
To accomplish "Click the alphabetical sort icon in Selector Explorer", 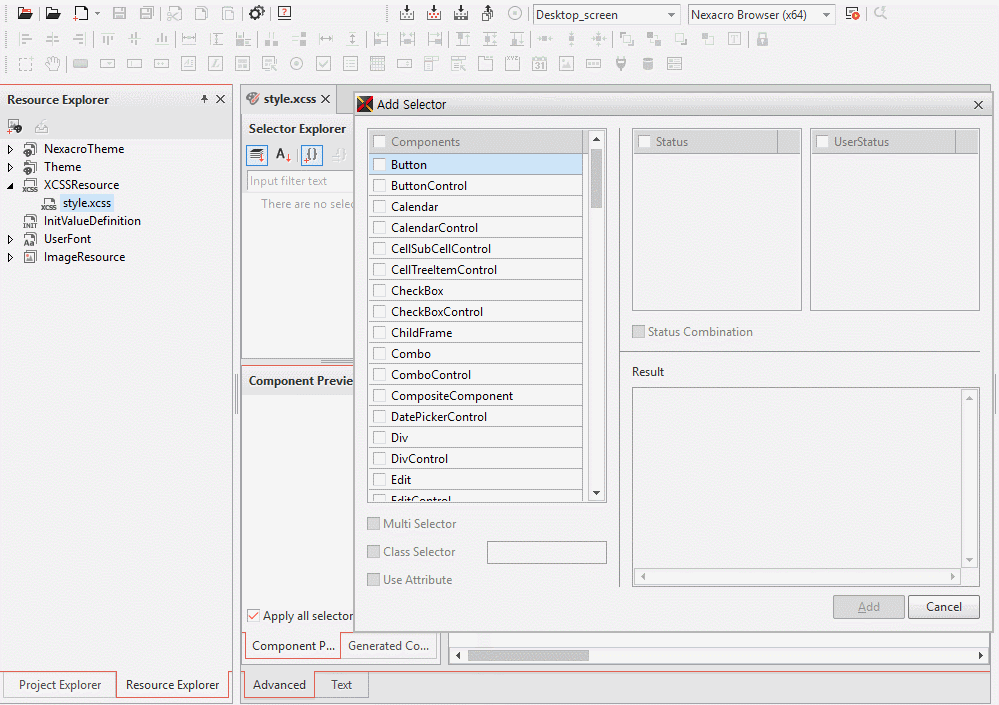I will pyautogui.click(x=284, y=155).
